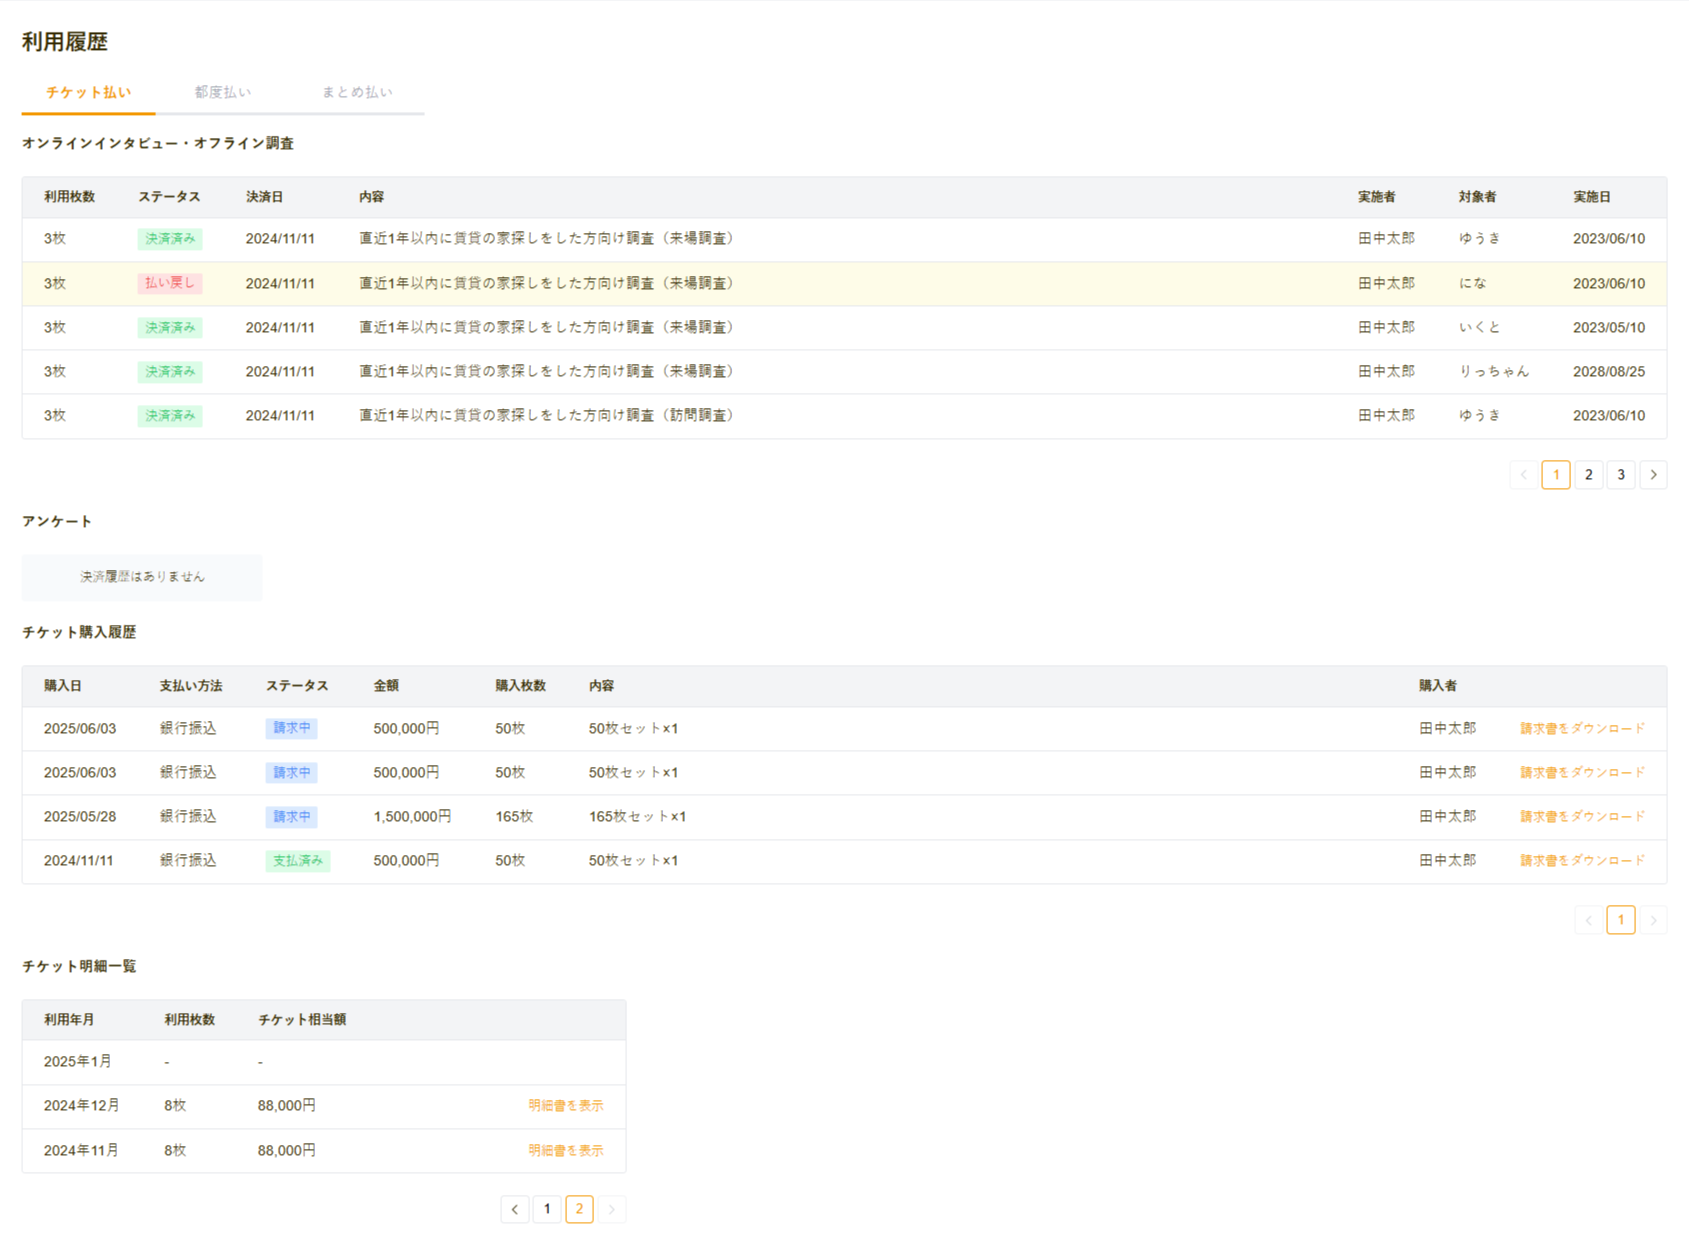This screenshot has width=1689, height=1256.
Task: Select the row with 対象者 りっちゃん
Action: (844, 372)
